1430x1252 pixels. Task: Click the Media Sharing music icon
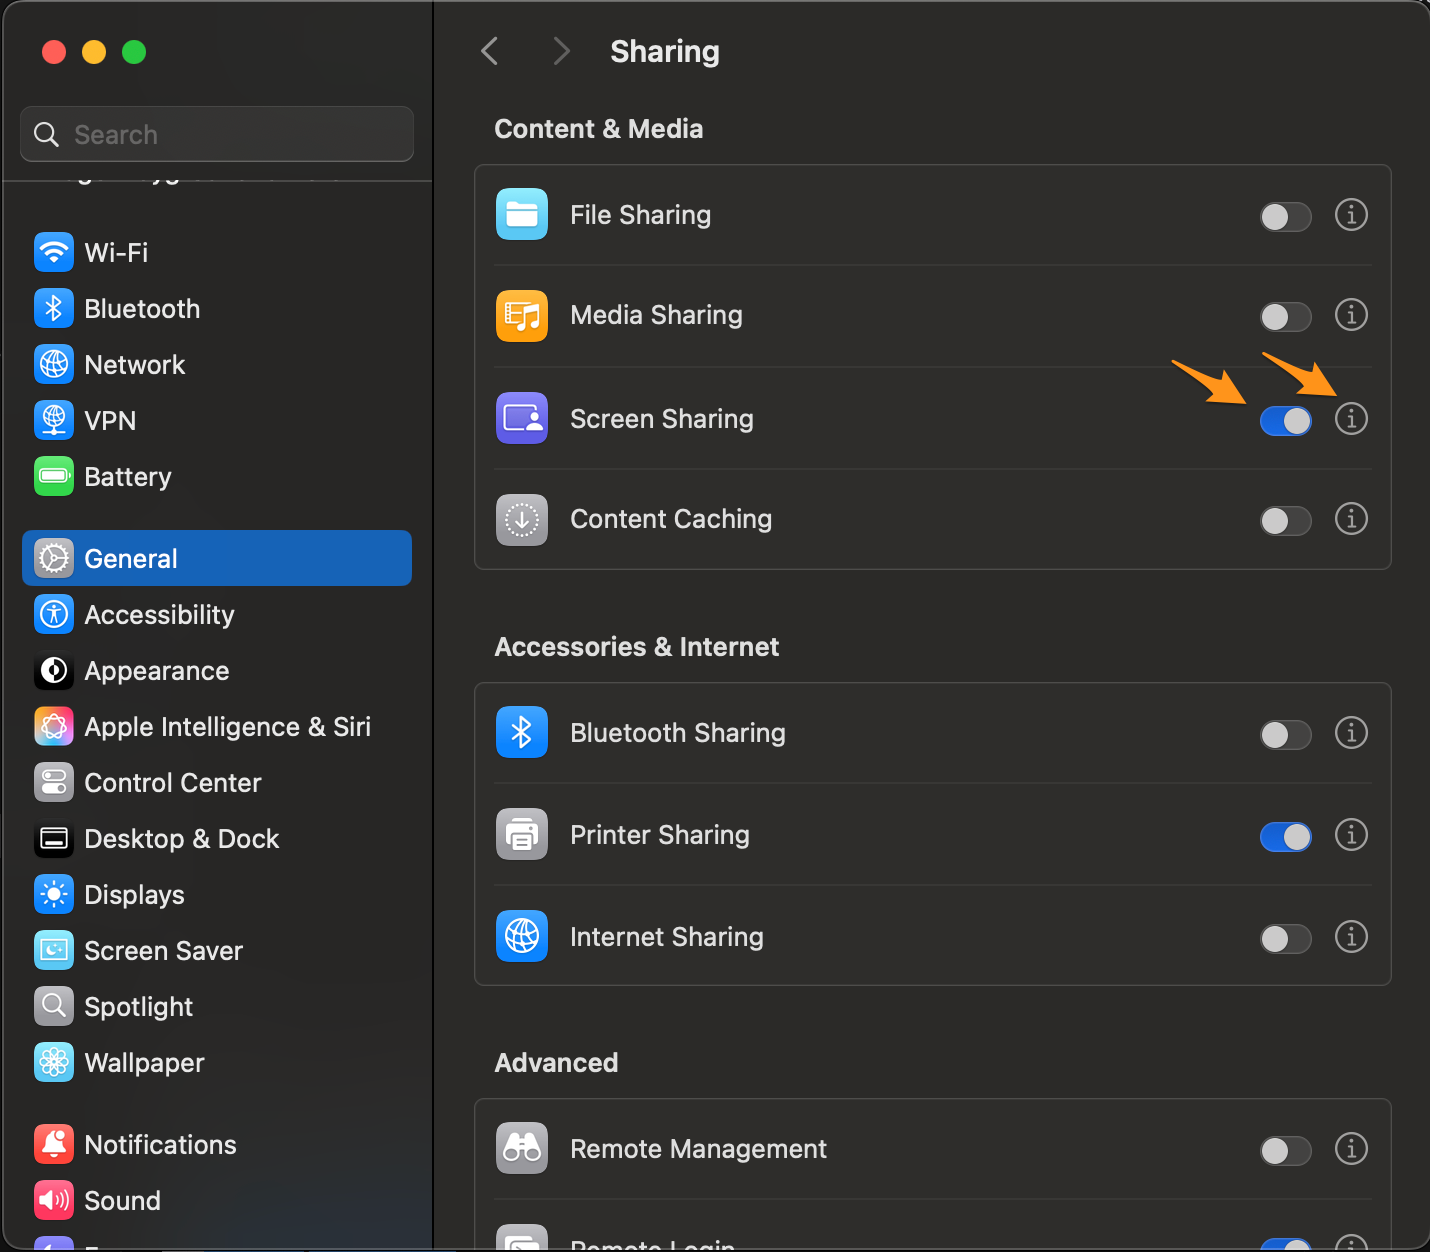(x=521, y=316)
